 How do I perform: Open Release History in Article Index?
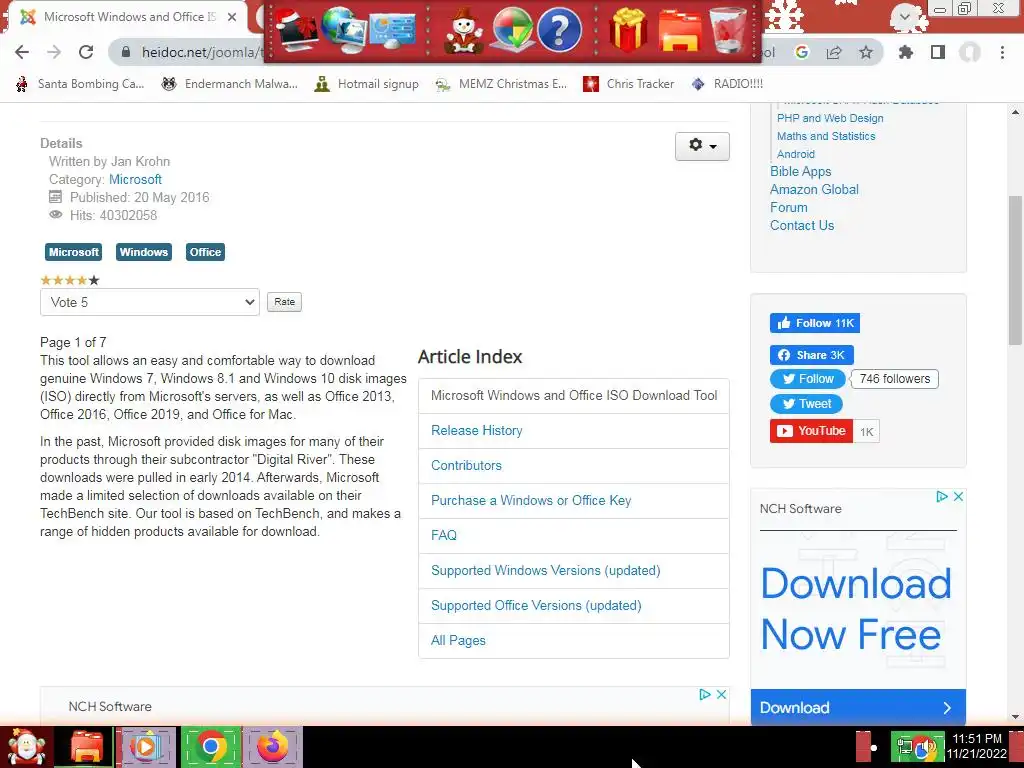click(x=477, y=430)
